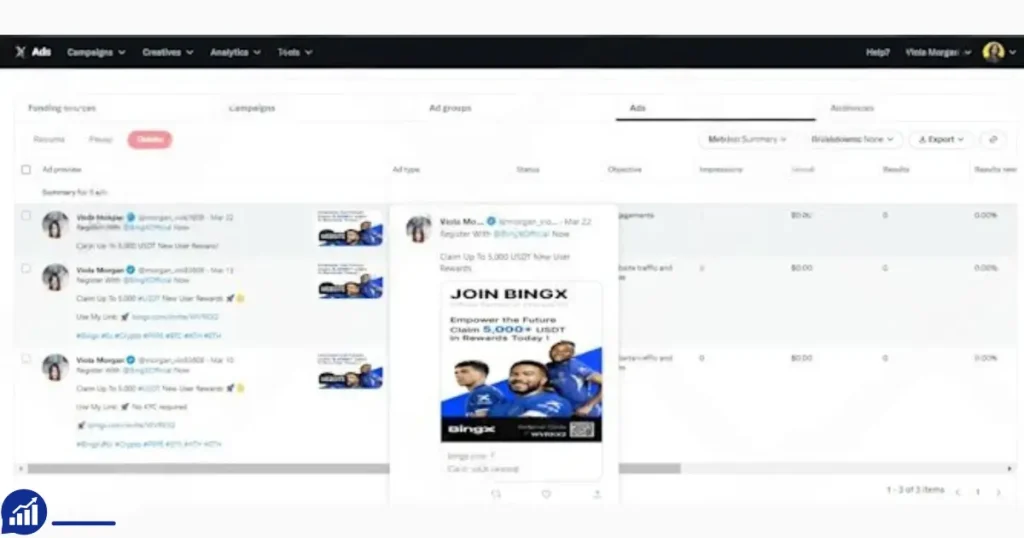This screenshot has width=1024, height=538.
Task: Open the Mar 13 ad image thumbnail
Action: (350, 281)
